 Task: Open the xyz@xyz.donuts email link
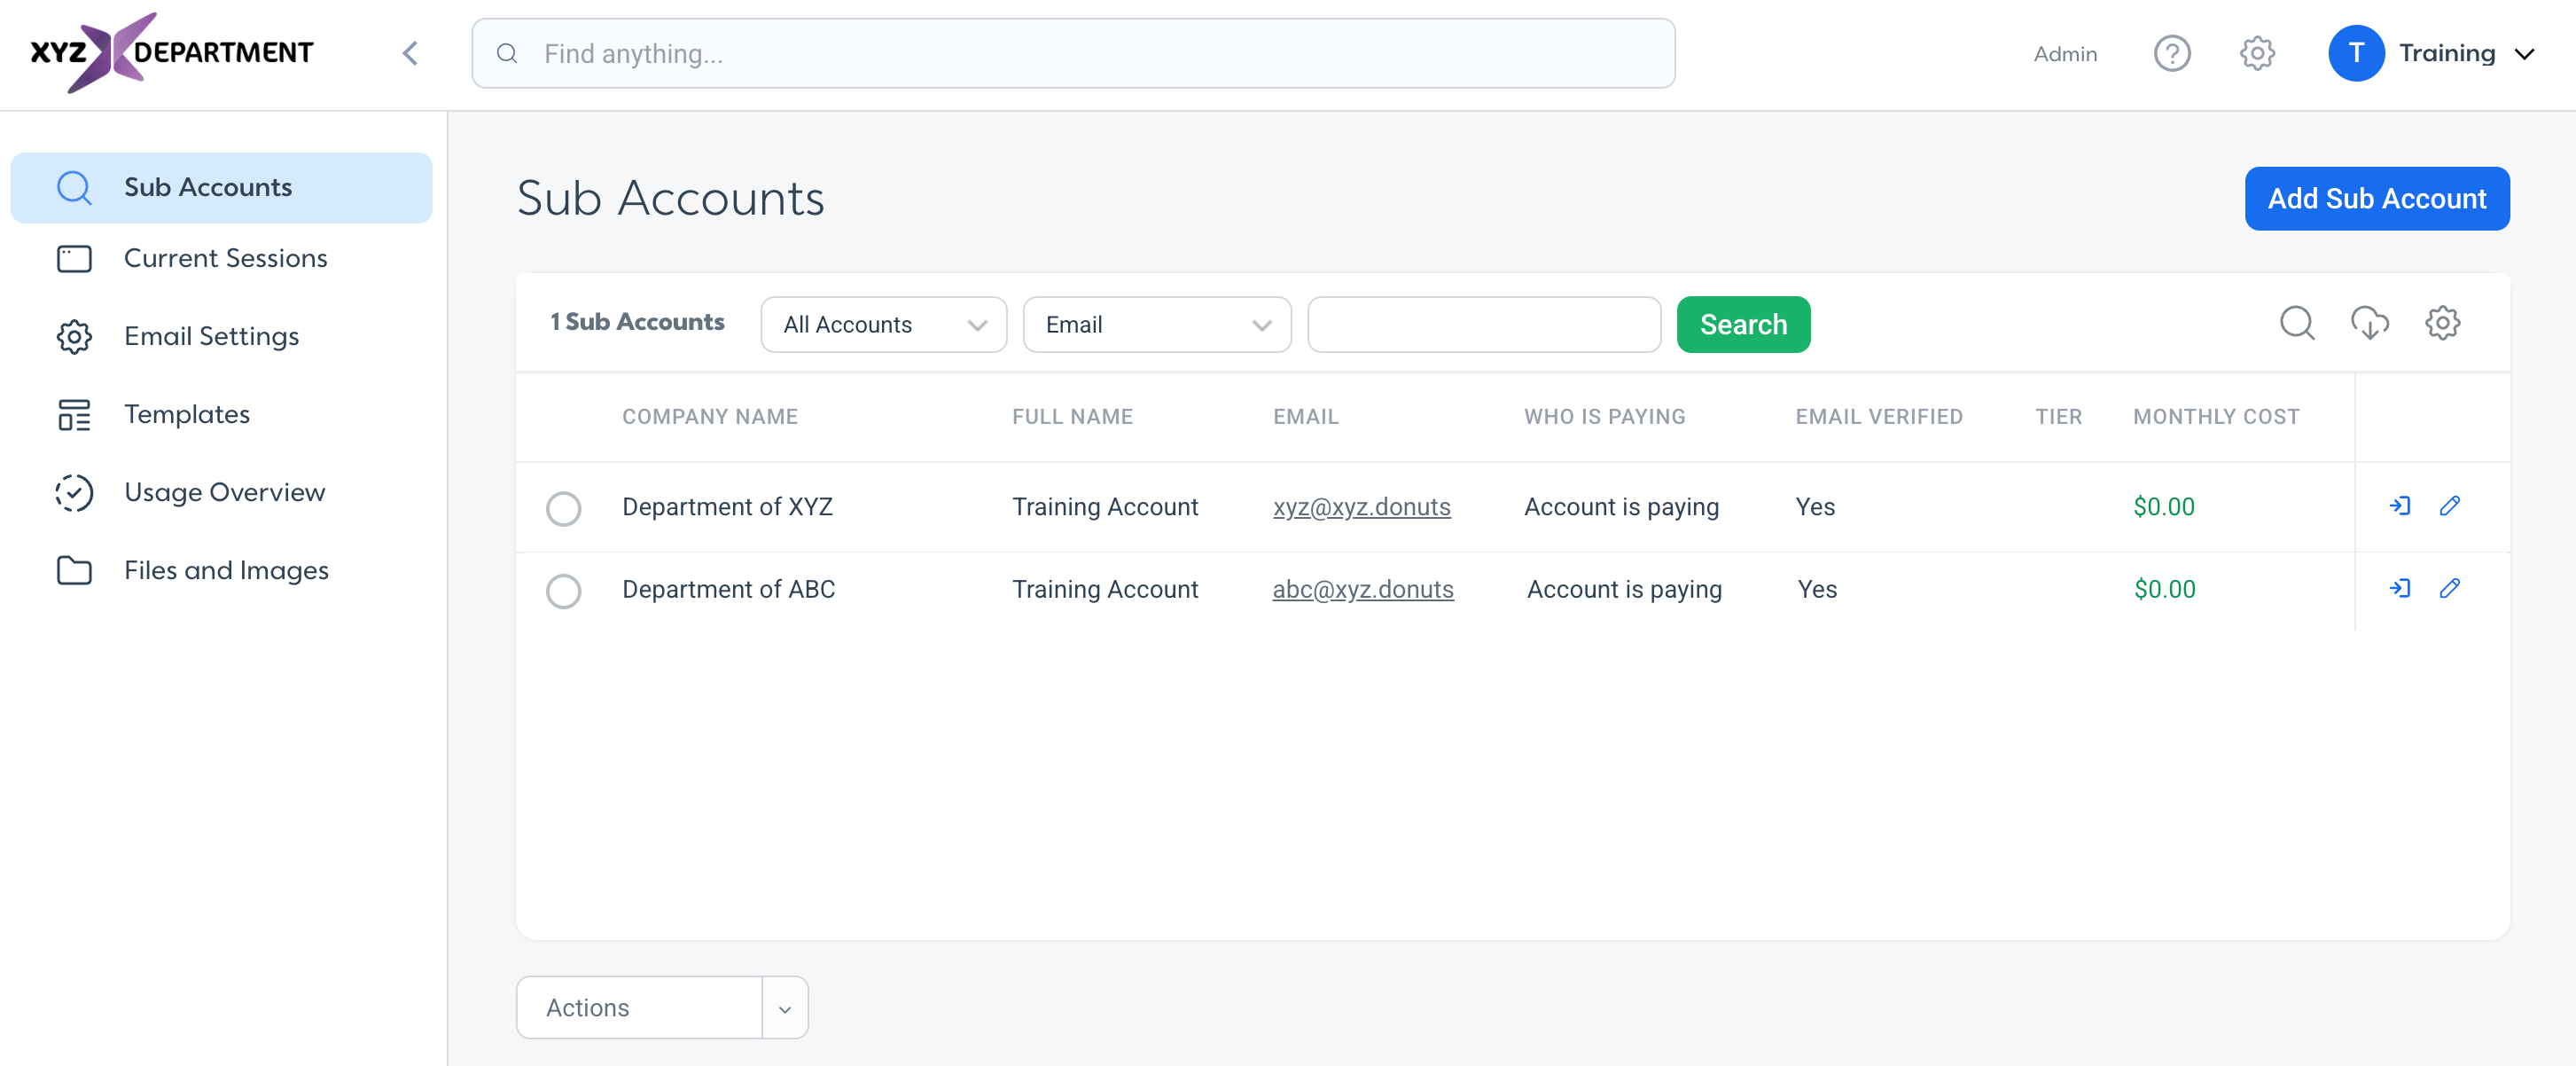[1361, 507]
